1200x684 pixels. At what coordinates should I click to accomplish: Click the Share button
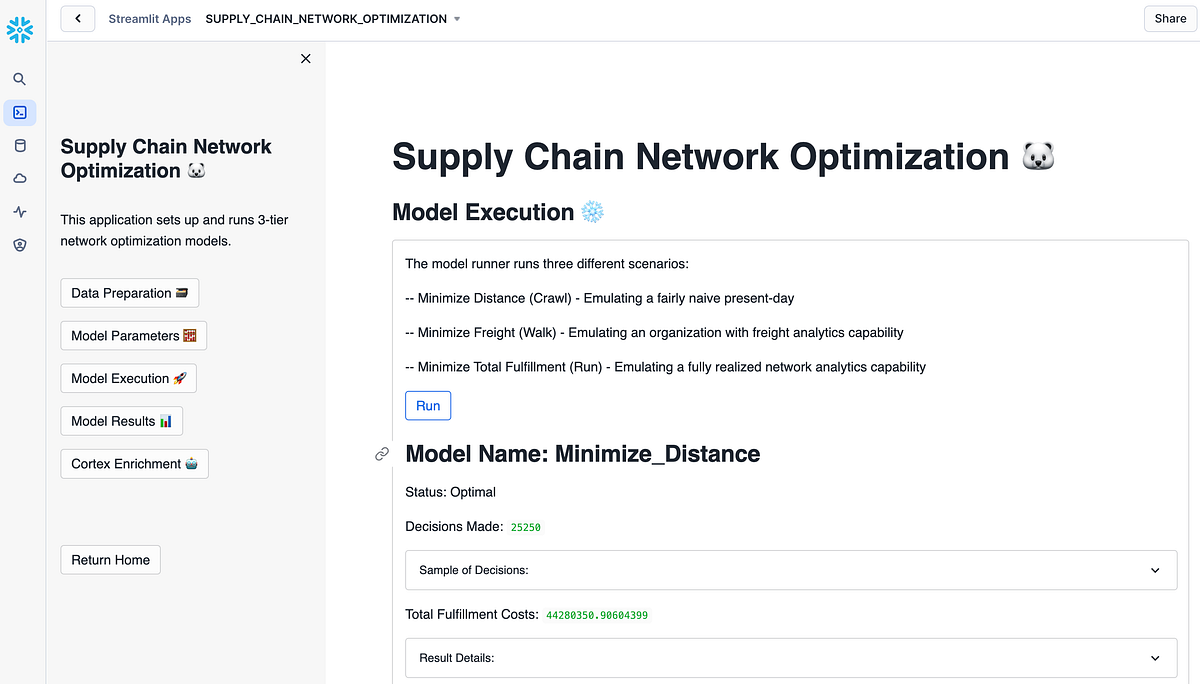[1169, 18]
